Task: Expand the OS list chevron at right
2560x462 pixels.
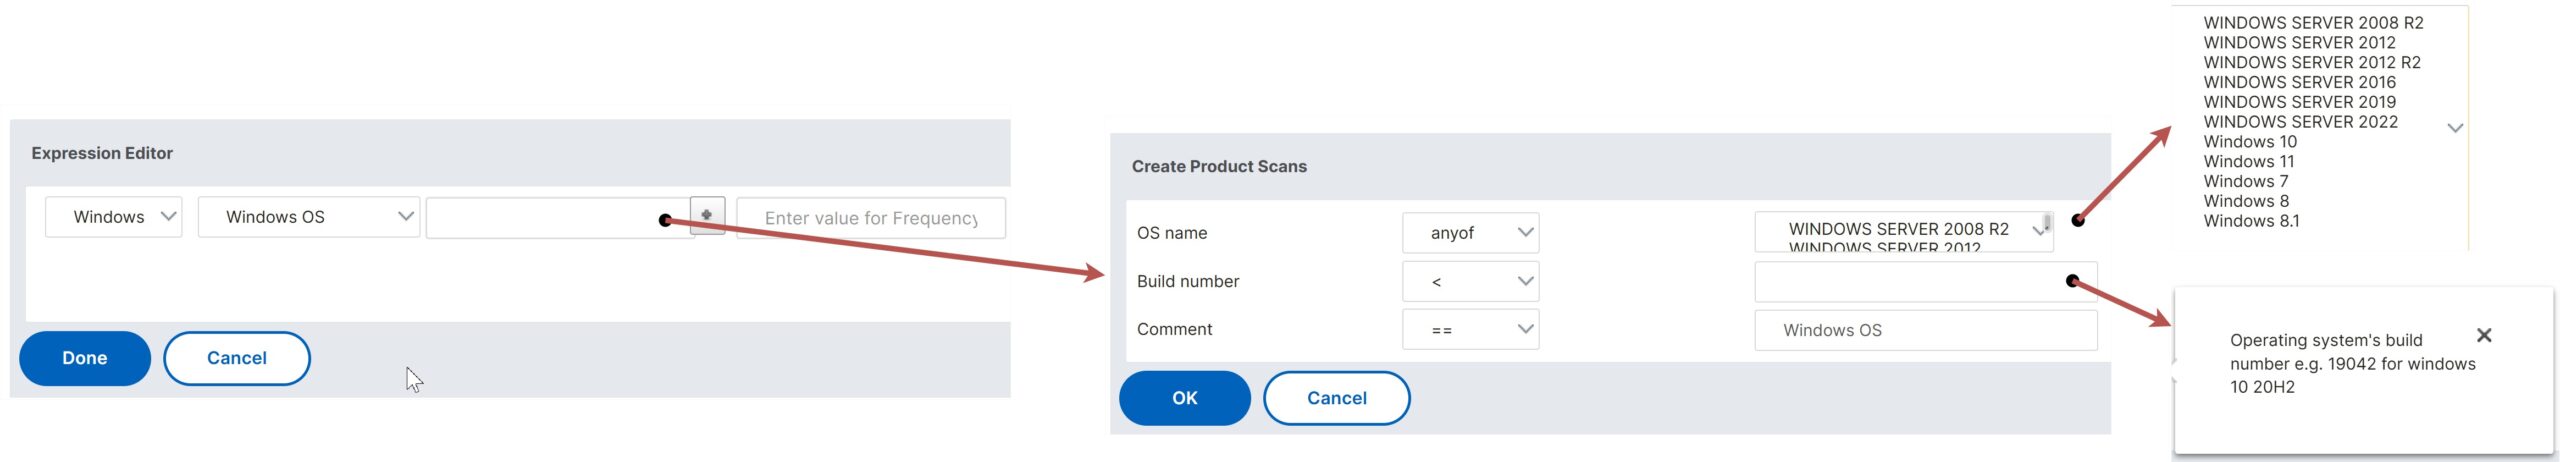Action: [x=2455, y=128]
